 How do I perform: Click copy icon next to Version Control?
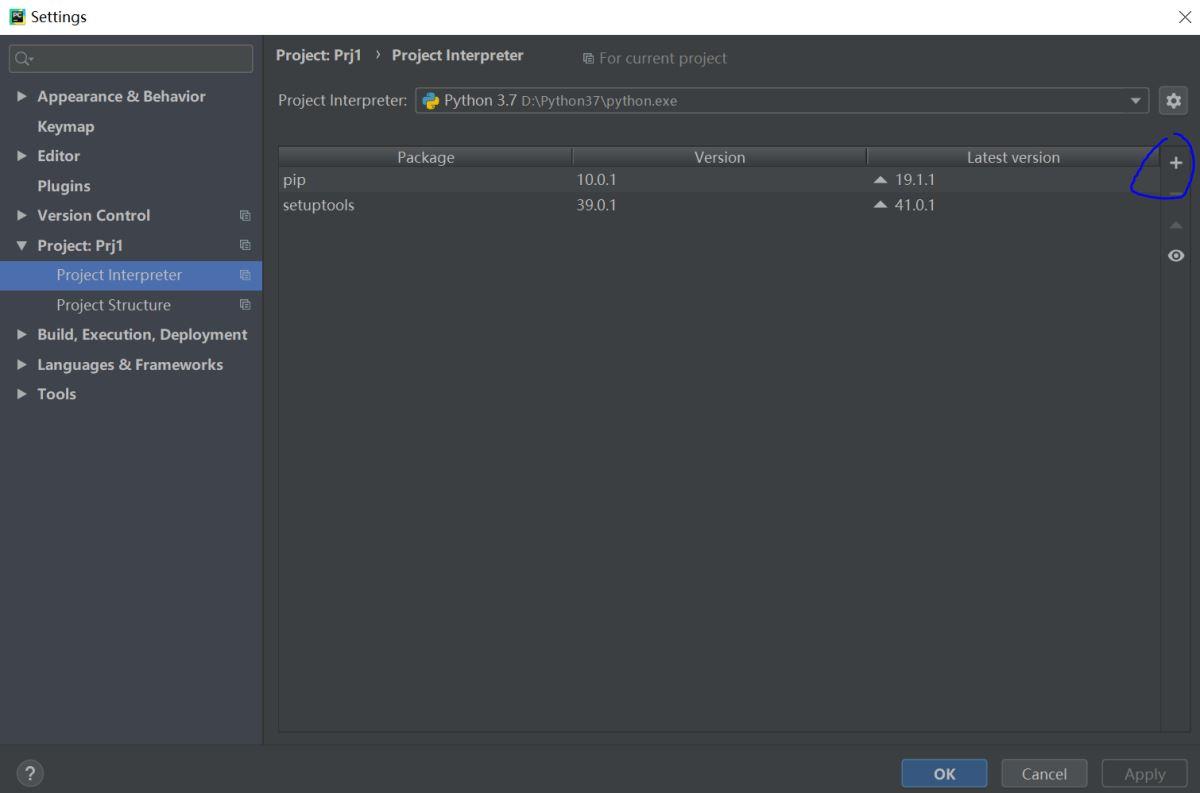pyautogui.click(x=245, y=216)
